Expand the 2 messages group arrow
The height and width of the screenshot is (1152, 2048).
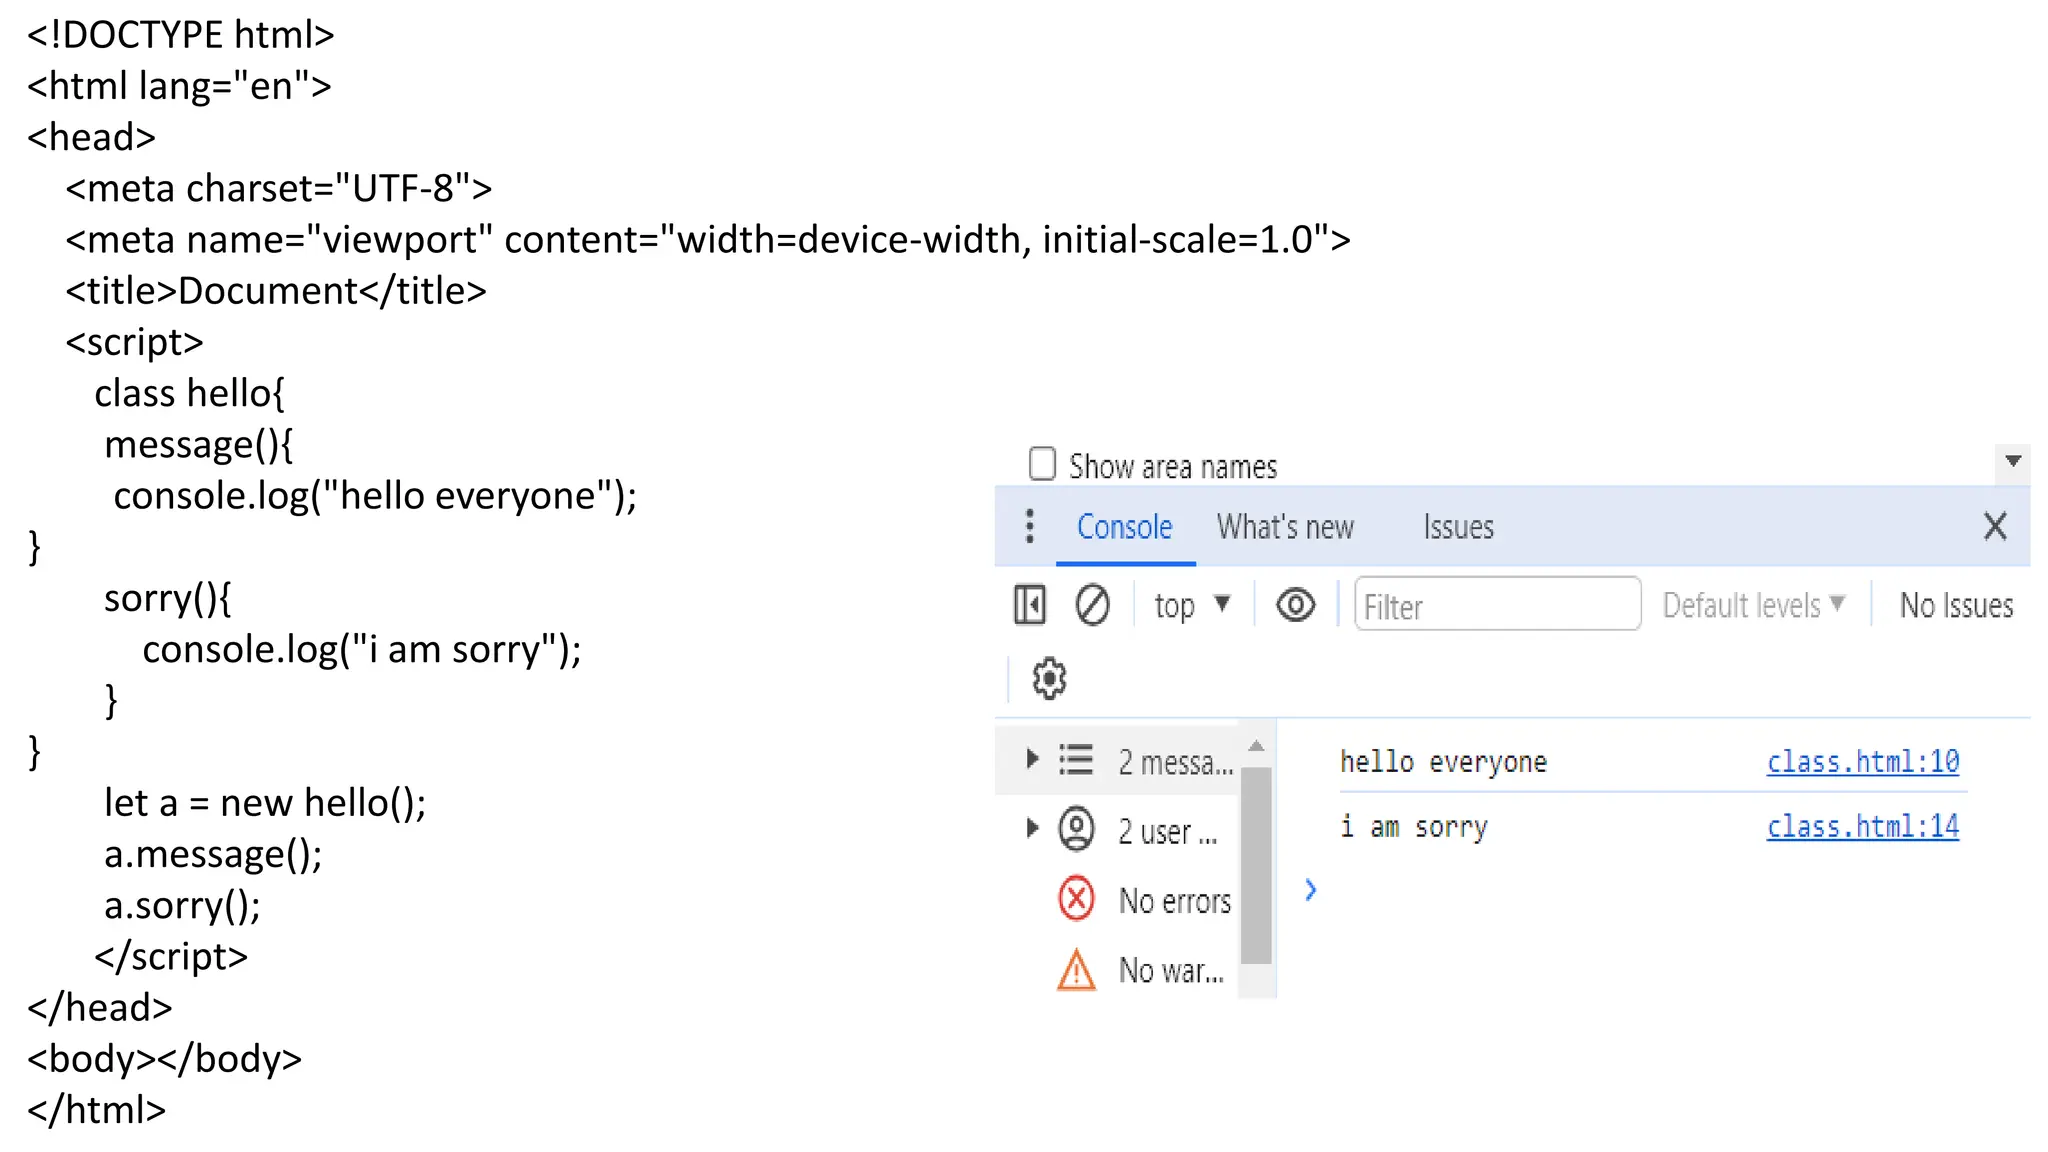tap(1032, 758)
